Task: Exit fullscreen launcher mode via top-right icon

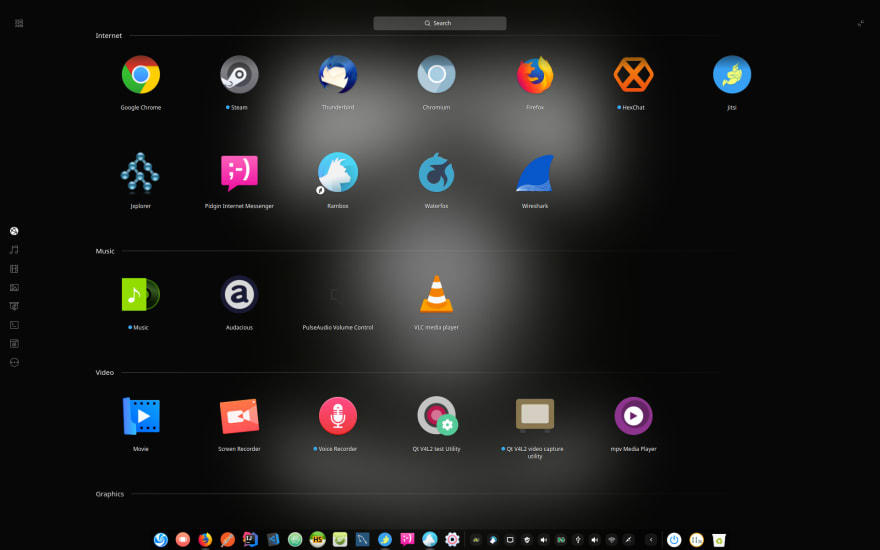Action: click(x=860, y=23)
